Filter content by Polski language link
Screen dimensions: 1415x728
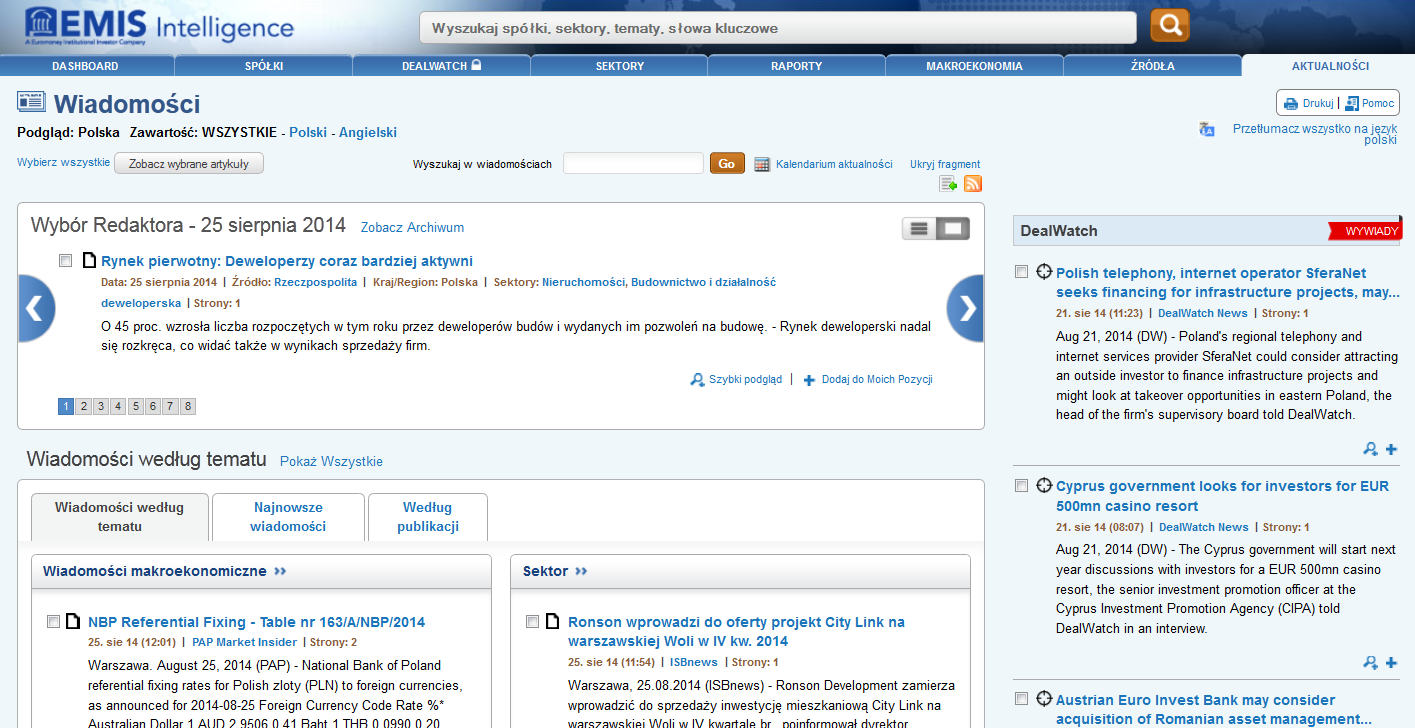tap(308, 132)
